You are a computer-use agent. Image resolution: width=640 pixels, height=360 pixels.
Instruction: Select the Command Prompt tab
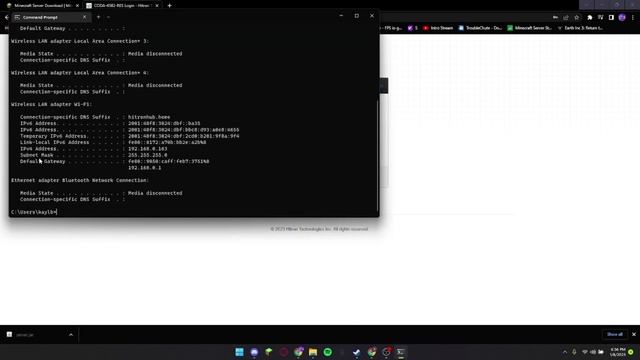(51, 17)
